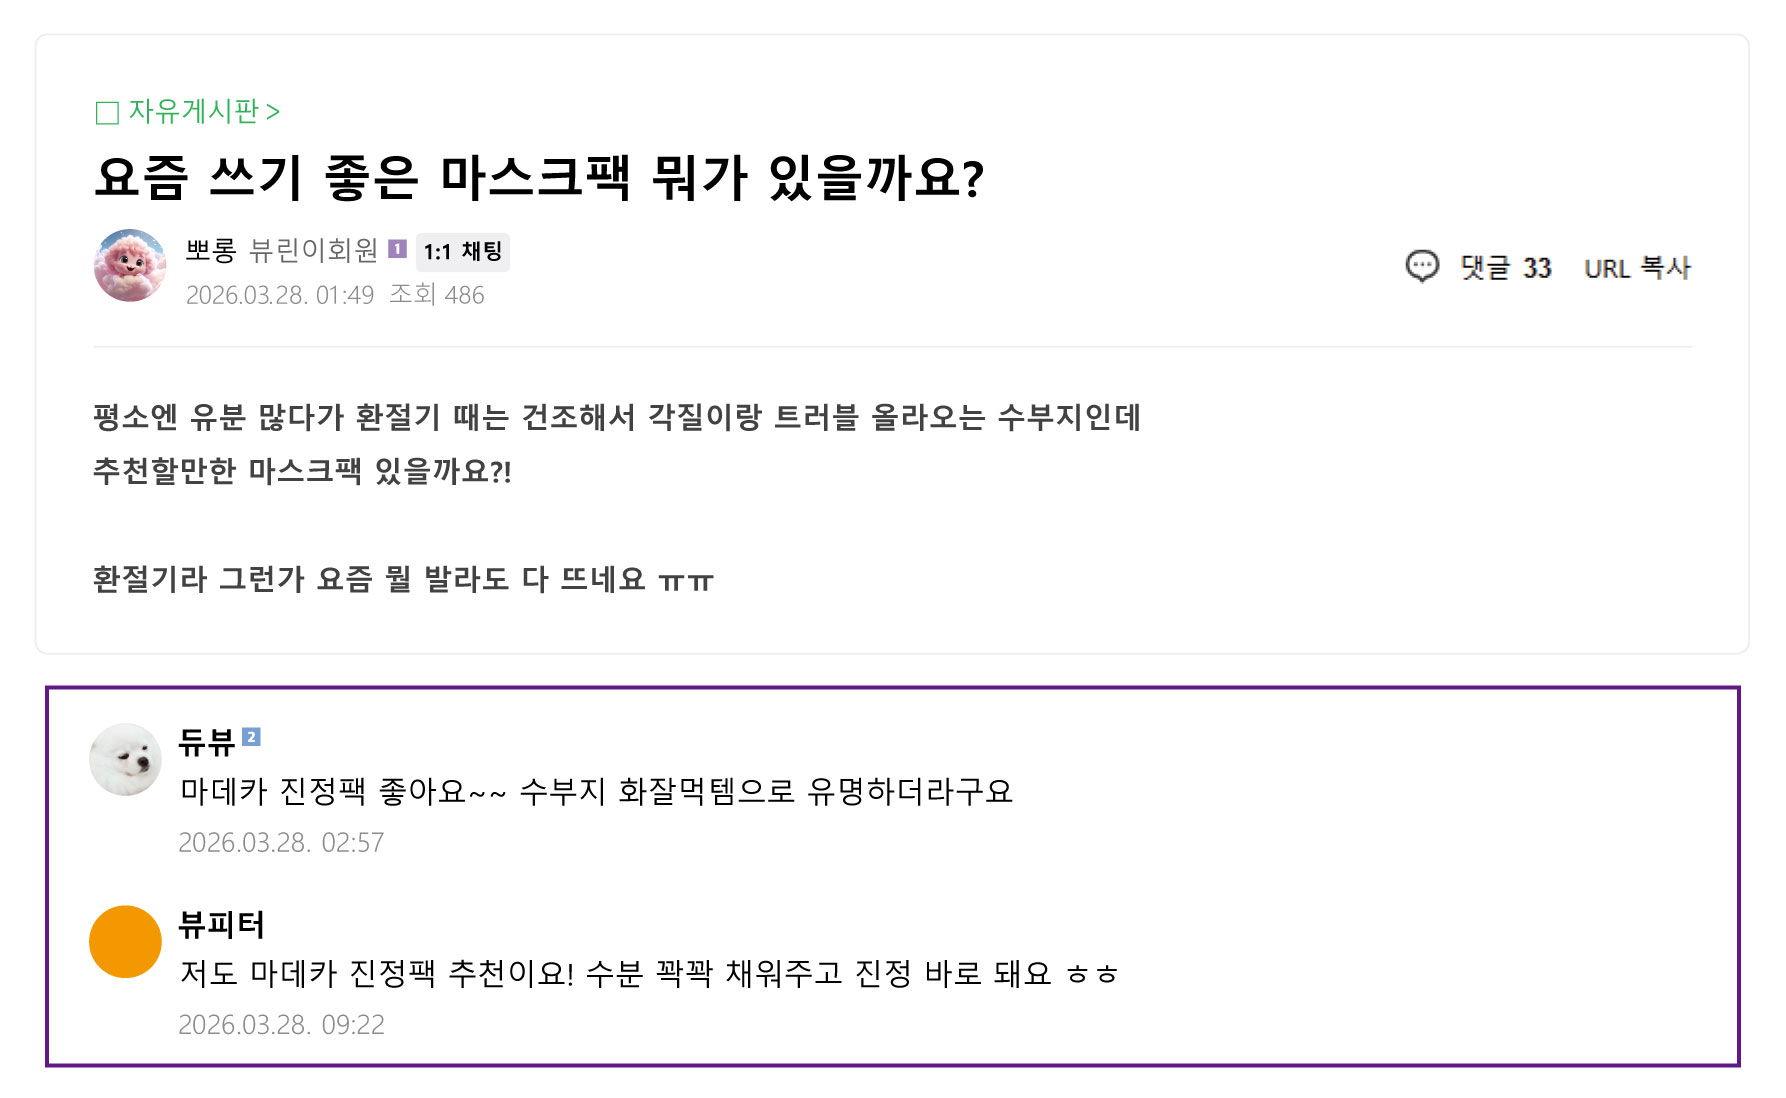Open the 자유게시판 board link
This screenshot has height=1098, width=1786.
click(194, 111)
